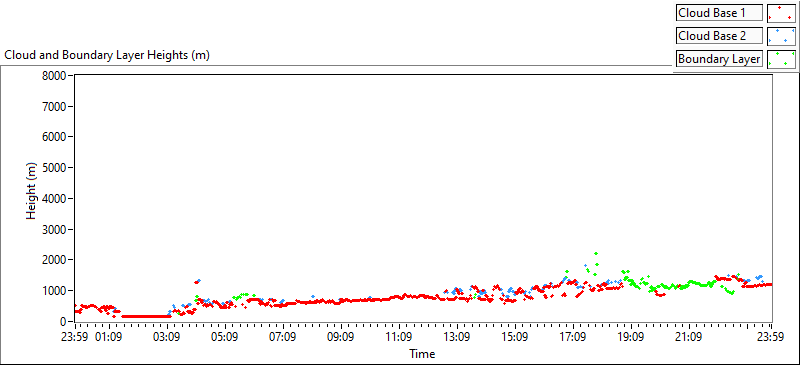The image size is (800, 365).
Task: Click the Boundary Layer green plot sample icon
Action: (781, 59)
